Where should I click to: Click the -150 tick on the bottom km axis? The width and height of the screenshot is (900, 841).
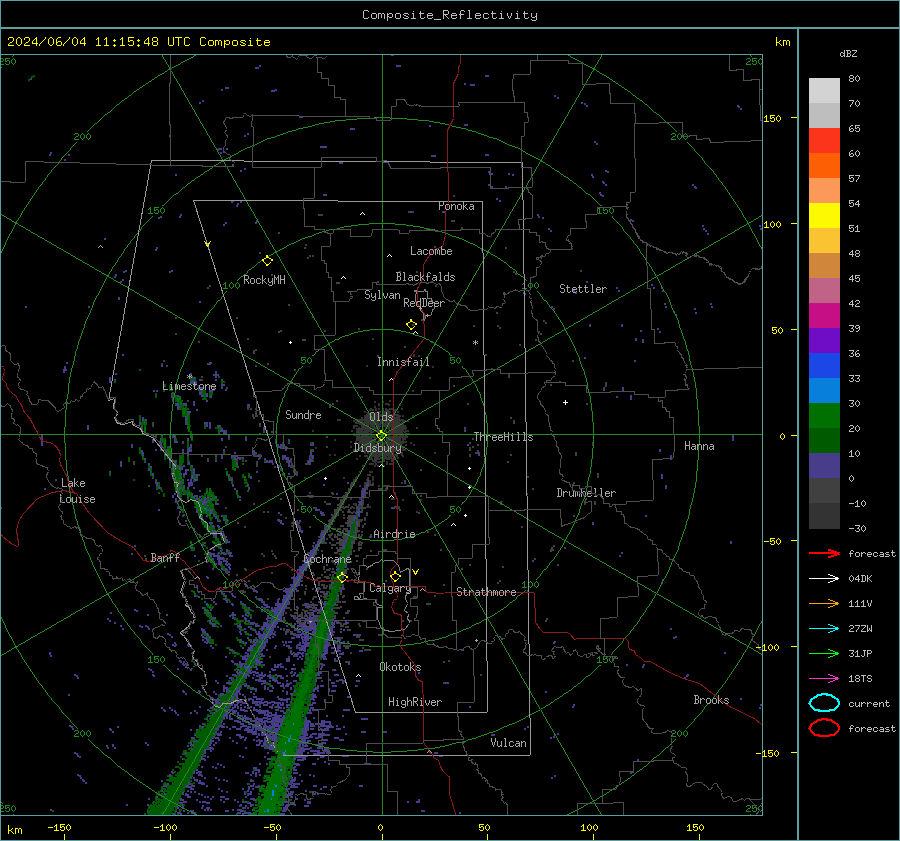(x=59, y=828)
